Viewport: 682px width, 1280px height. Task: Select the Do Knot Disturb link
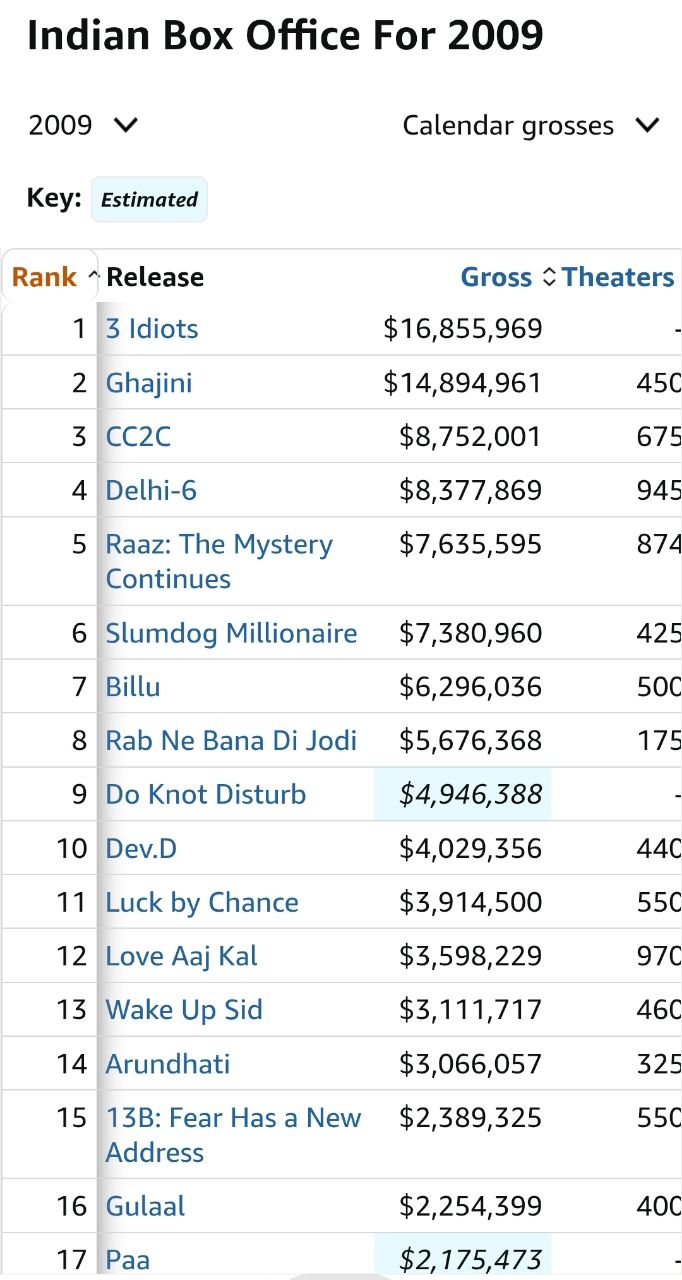(206, 795)
